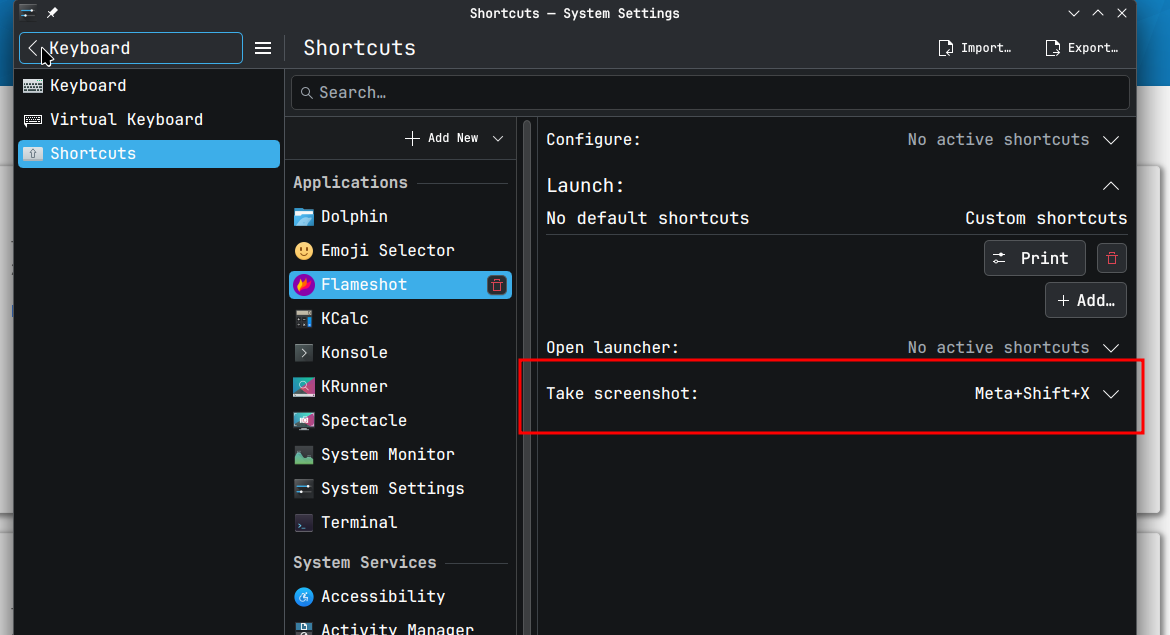Focus the Search shortcuts field
This screenshot has width=1170, height=635.
tap(710, 93)
